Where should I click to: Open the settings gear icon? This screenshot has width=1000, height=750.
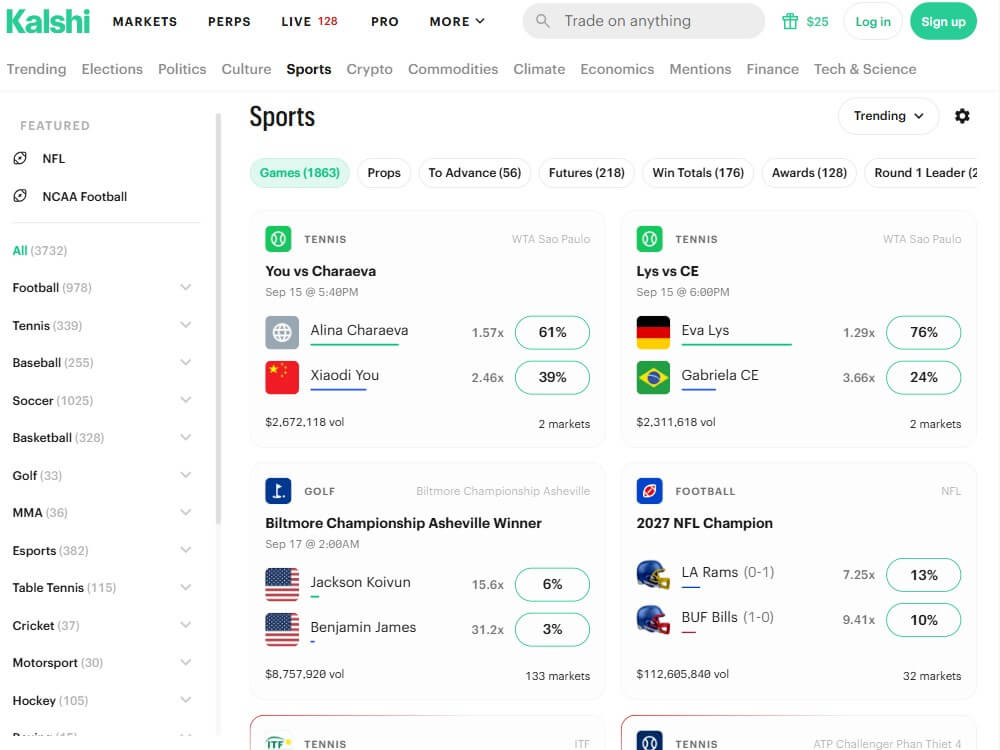(962, 115)
